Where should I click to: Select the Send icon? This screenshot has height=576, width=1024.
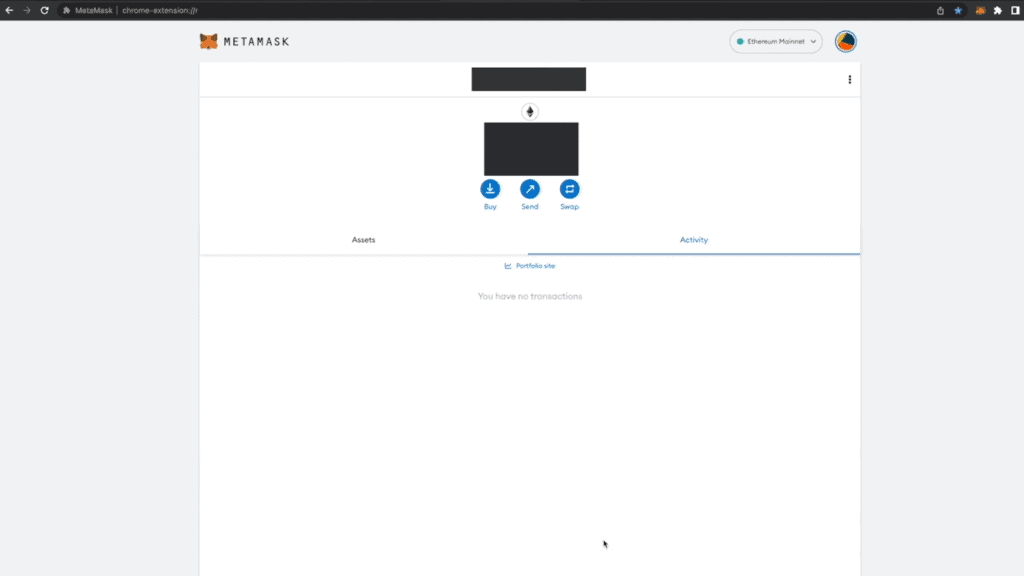[x=529, y=189]
